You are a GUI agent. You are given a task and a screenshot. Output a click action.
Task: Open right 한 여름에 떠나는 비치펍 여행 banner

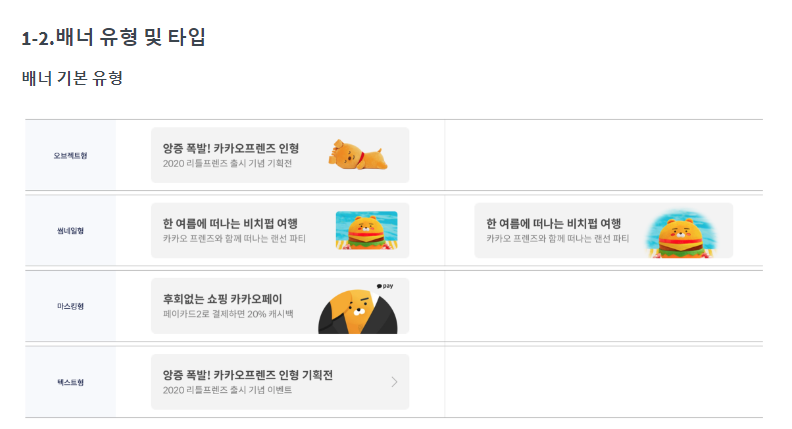pos(604,230)
